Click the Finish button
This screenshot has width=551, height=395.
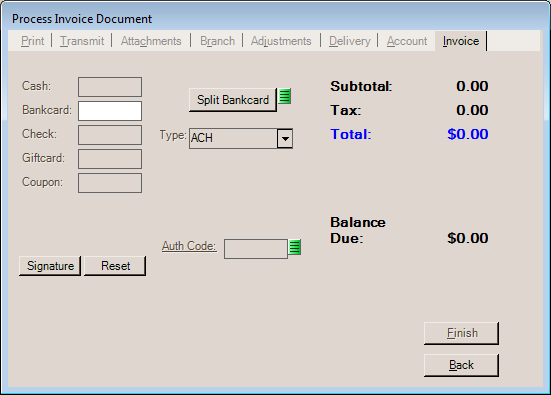(461, 333)
